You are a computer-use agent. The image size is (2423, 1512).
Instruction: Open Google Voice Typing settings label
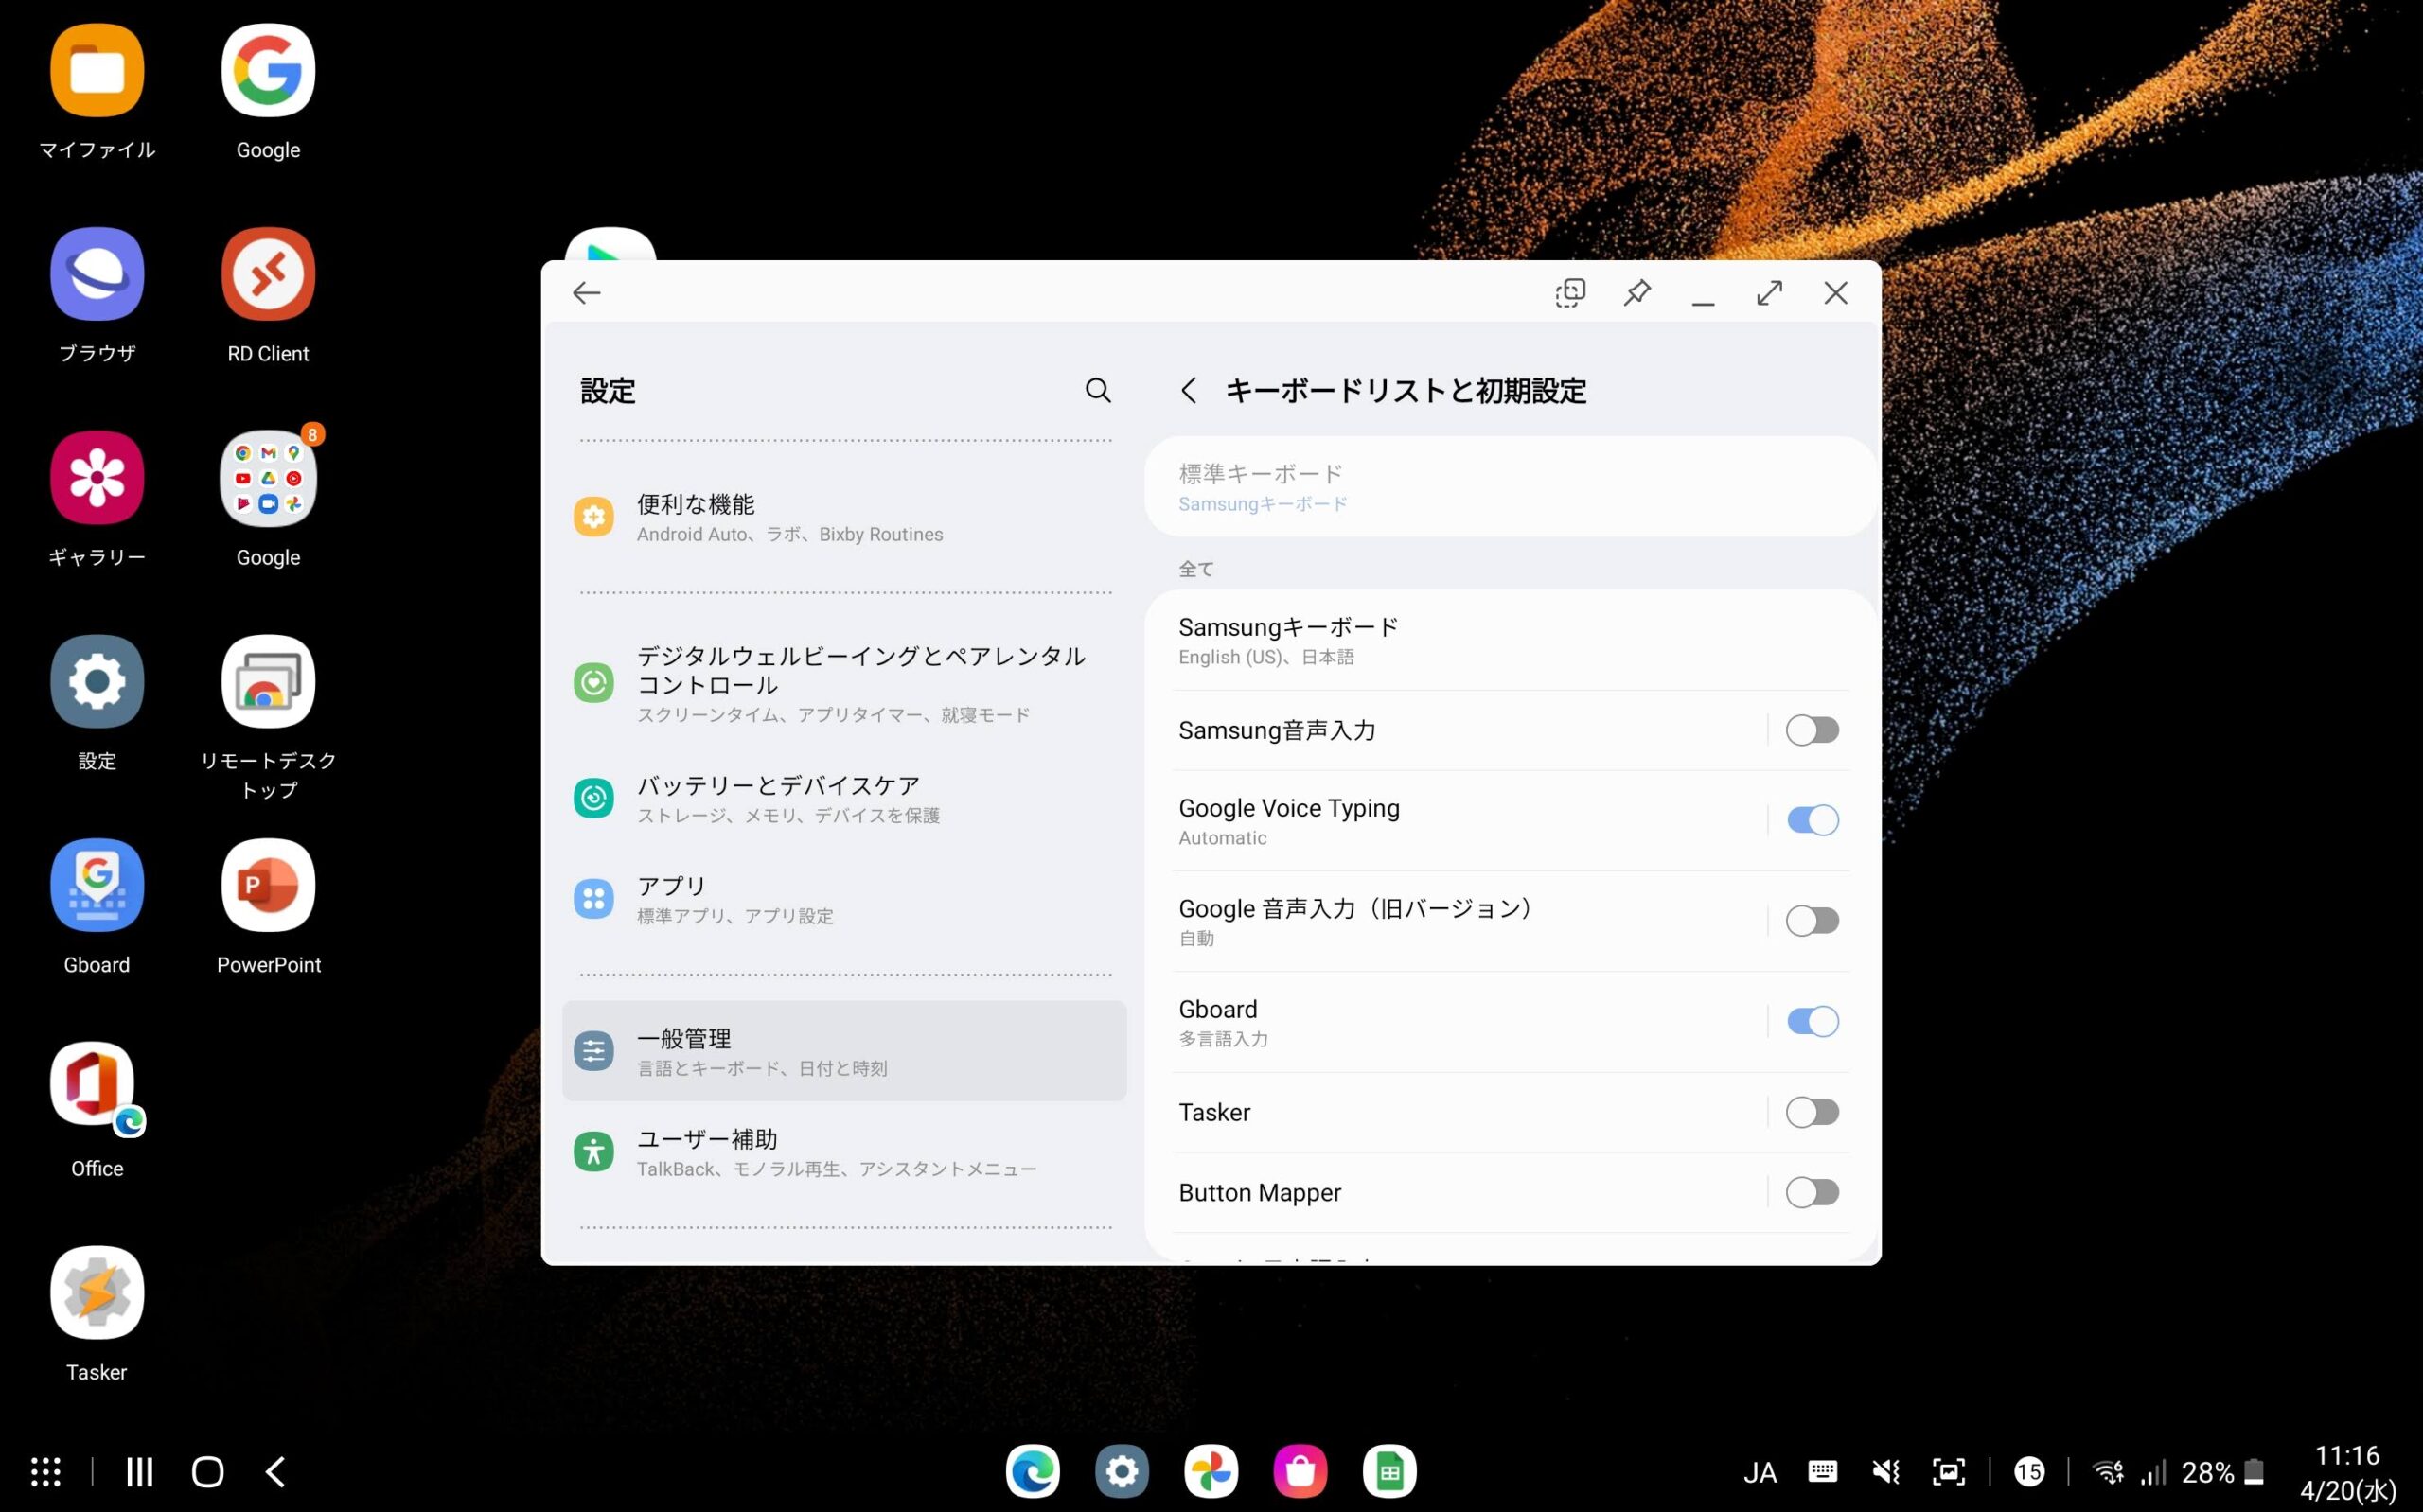point(1289,808)
